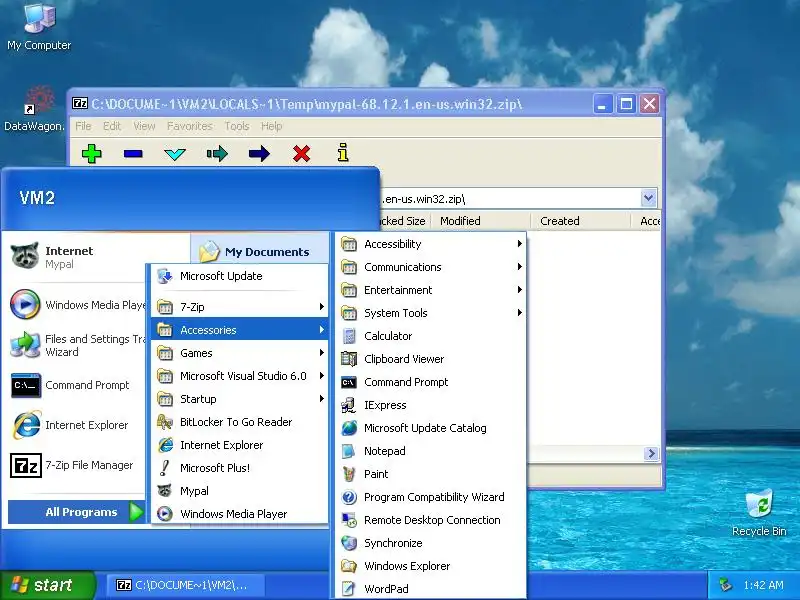
Task: Launch Windows Media Player from pinned list
Action: [77, 305]
